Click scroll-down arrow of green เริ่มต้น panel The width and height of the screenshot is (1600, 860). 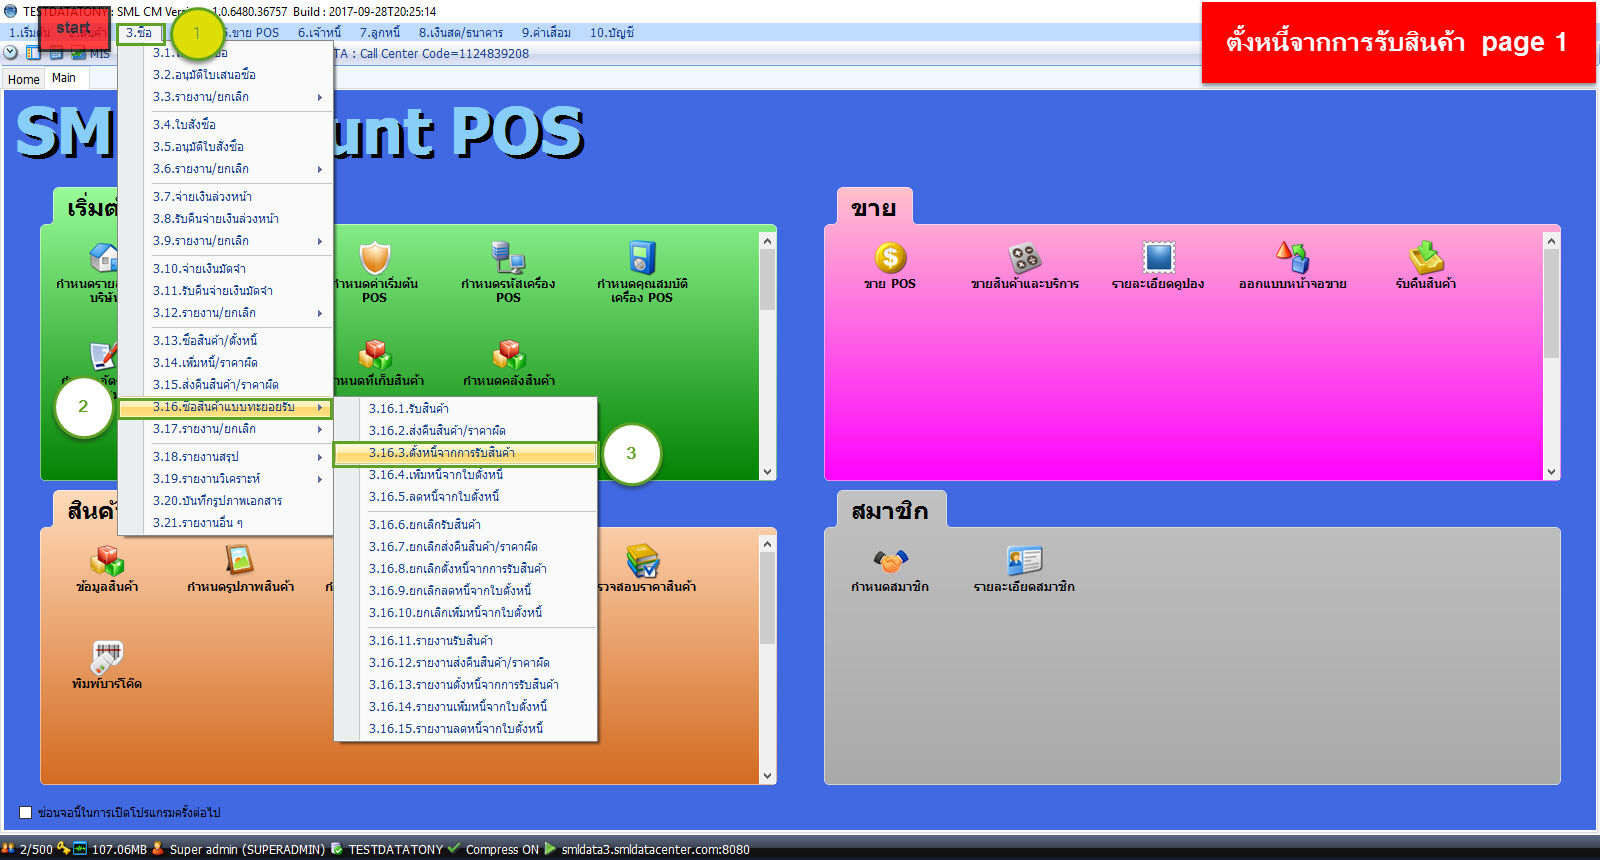[767, 472]
